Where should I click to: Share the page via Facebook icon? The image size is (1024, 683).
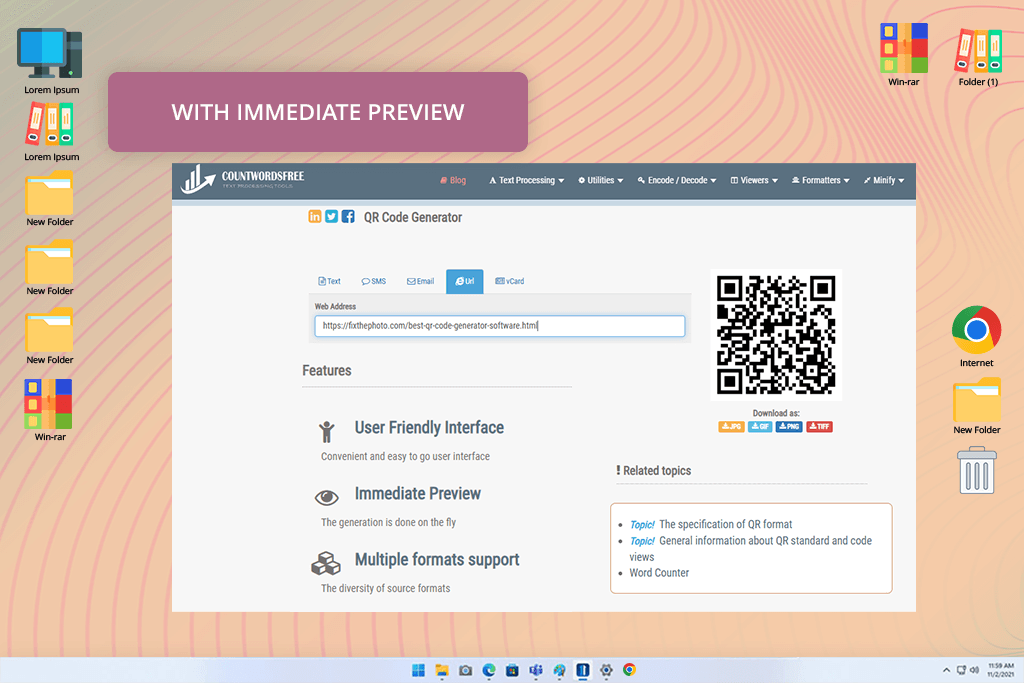(348, 216)
